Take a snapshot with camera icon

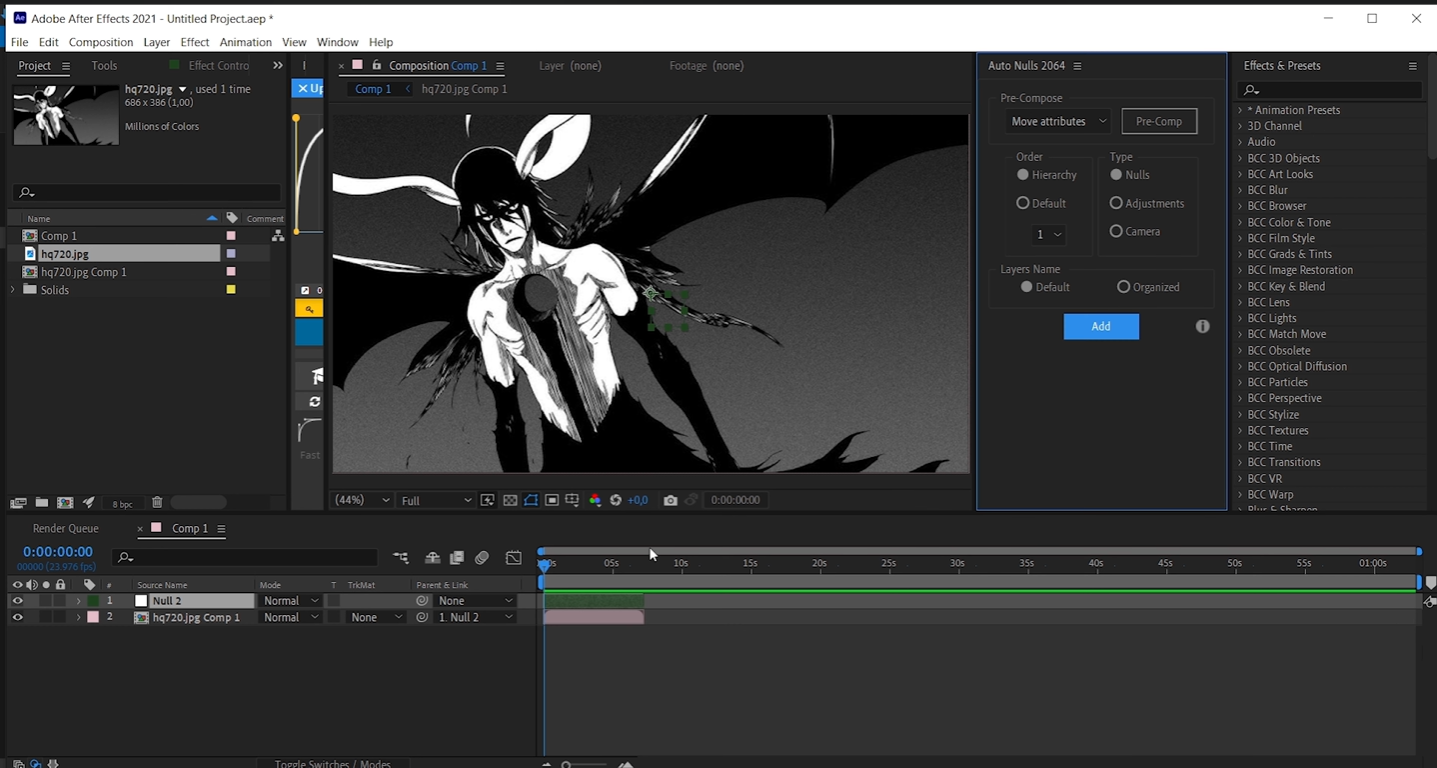coord(671,500)
